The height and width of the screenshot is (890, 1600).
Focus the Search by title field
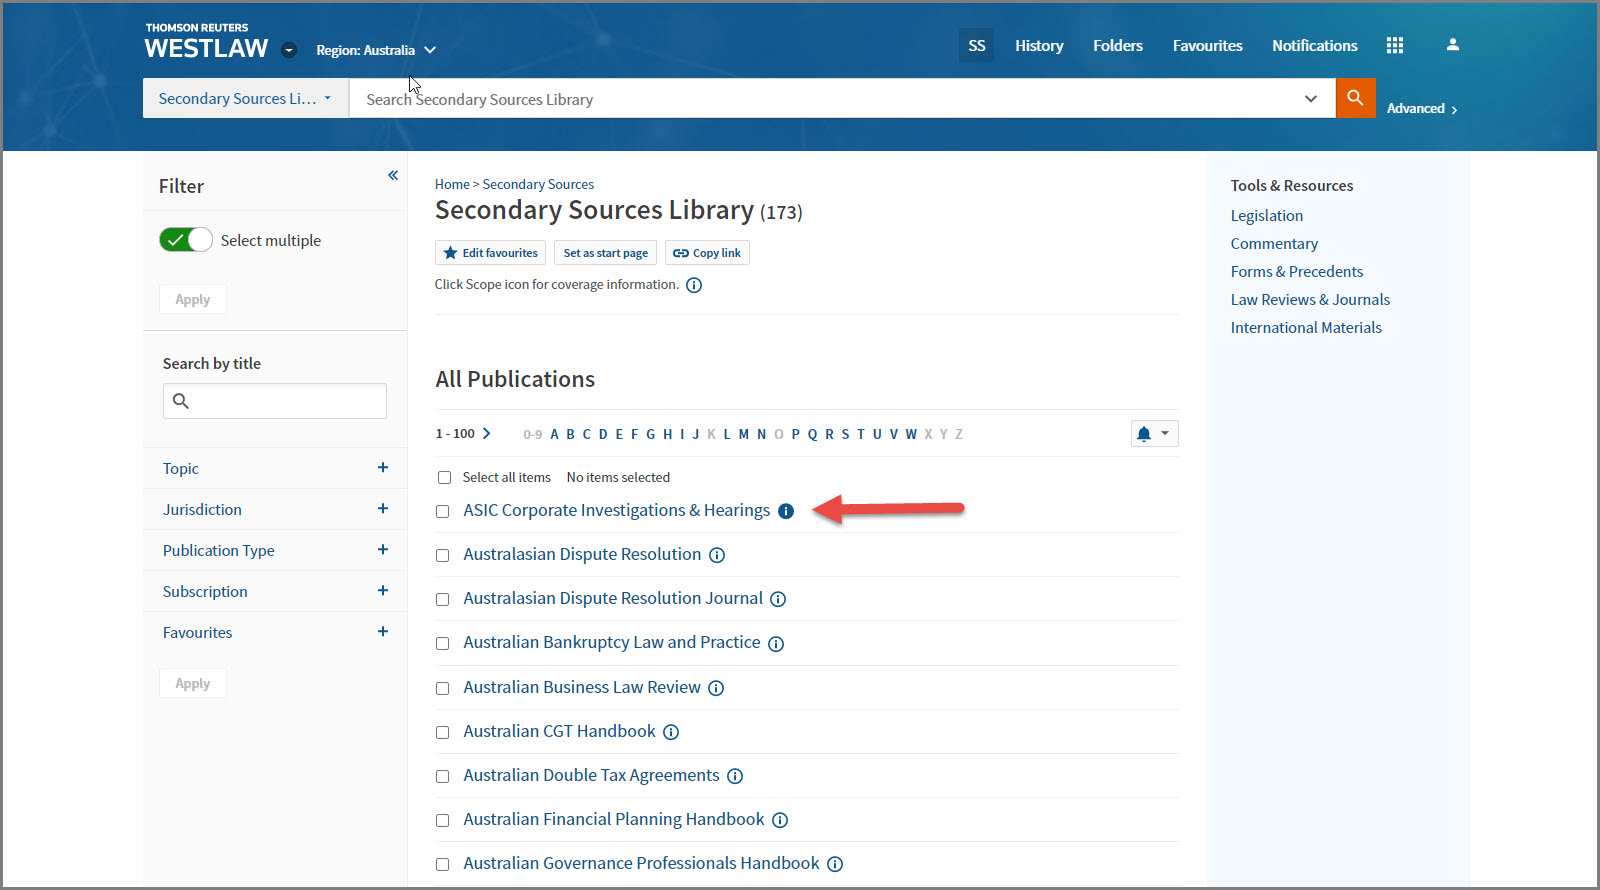coord(275,401)
